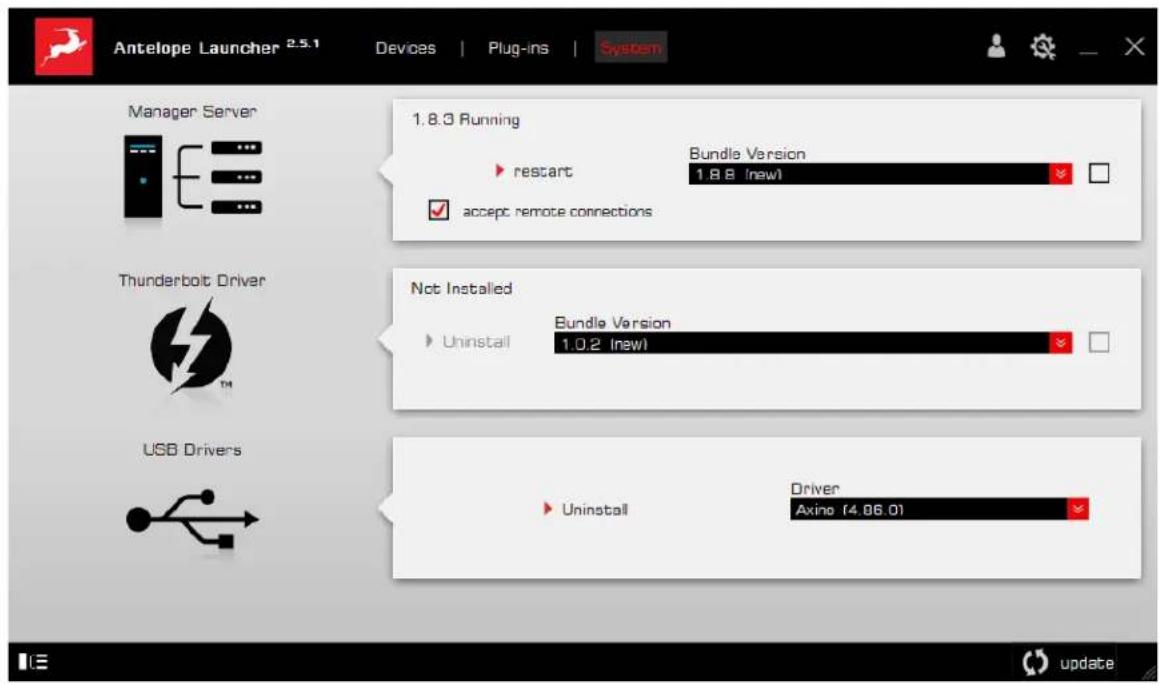The width and height of the screenshot is (1159, 684).
Task: Click the red arrow beside USB Uninstall
Action: click(548, 509)
